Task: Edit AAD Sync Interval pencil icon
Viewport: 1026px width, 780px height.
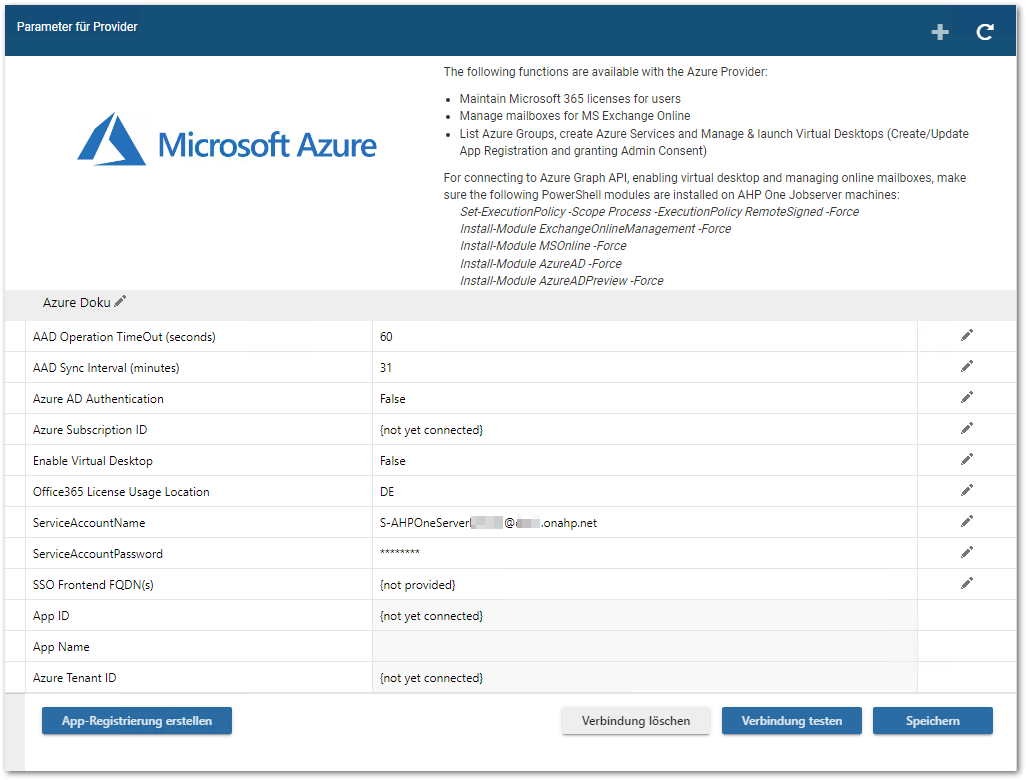Action: coord(966,366)
